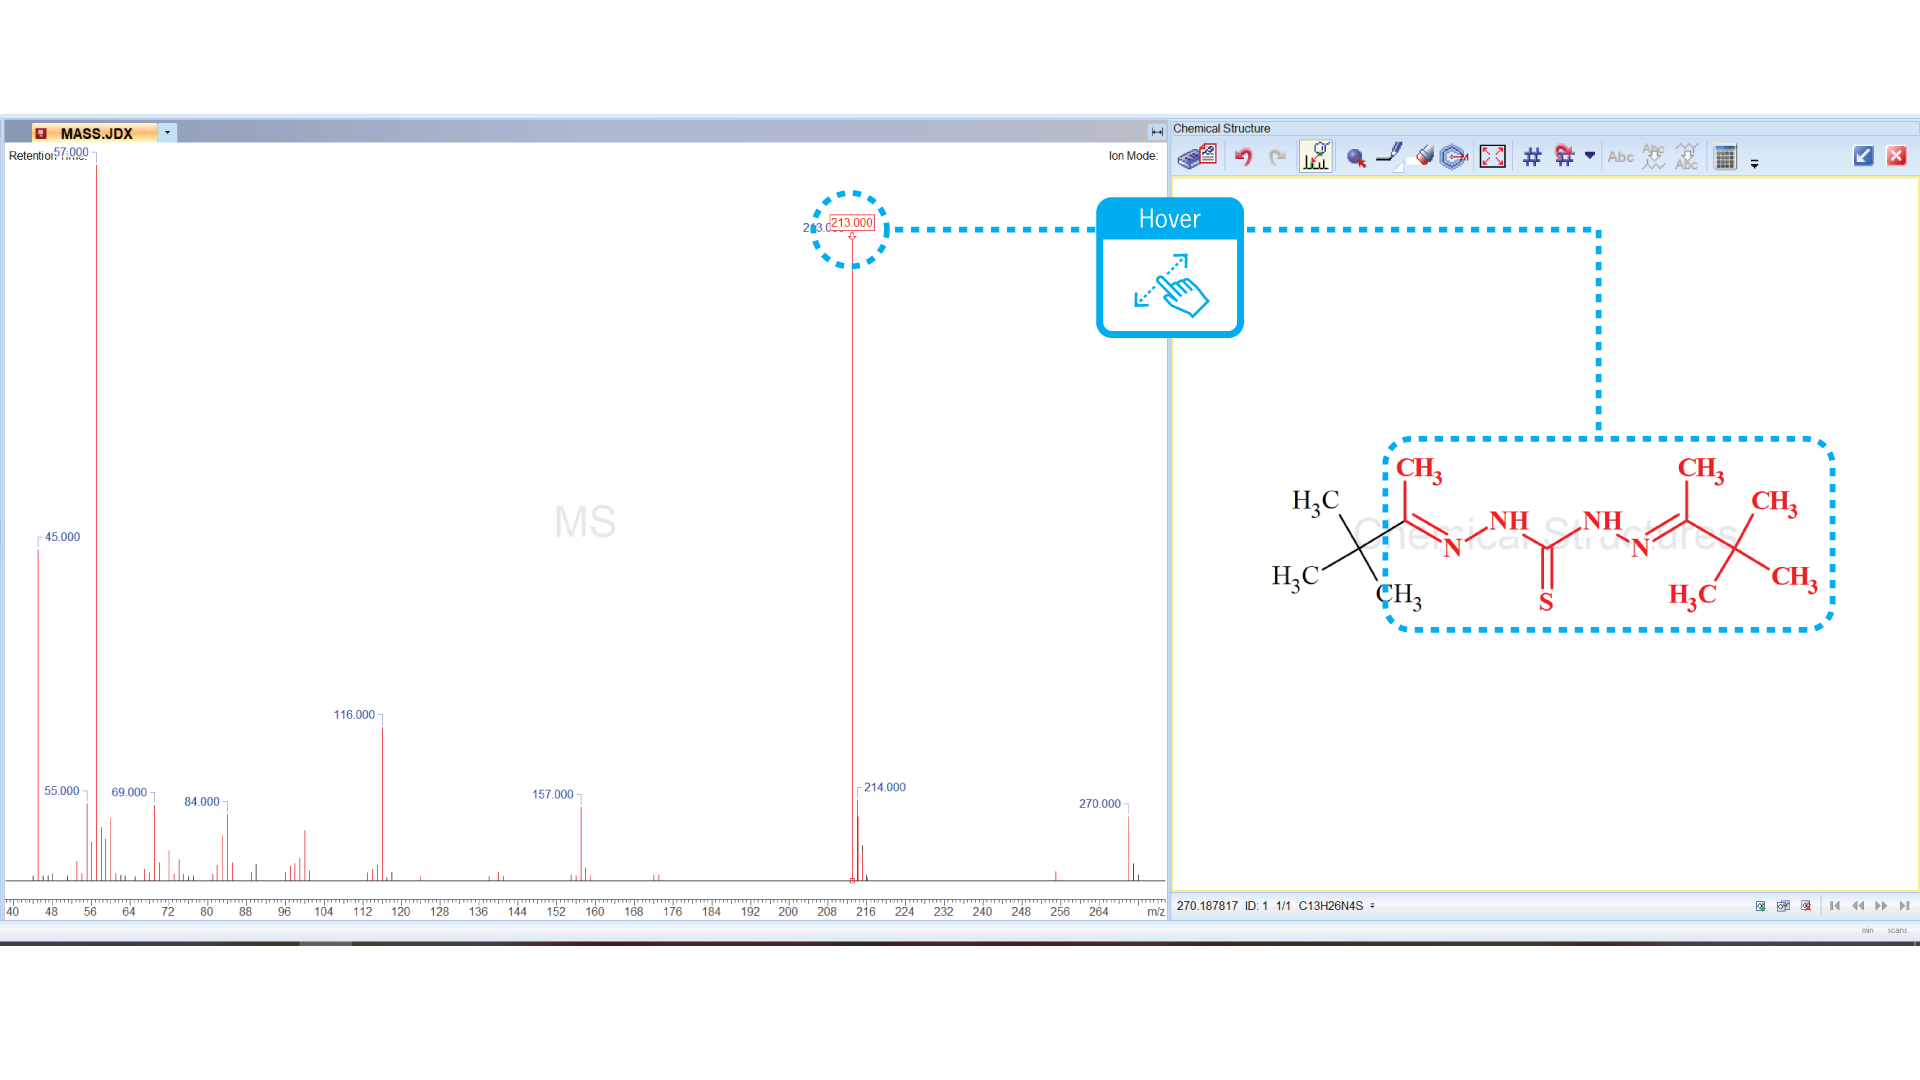The width and height of the screenshot is (1920, 1080).
Task: Open the formula dropdown beside C13H26N4S
Action: coord(1372,906)
